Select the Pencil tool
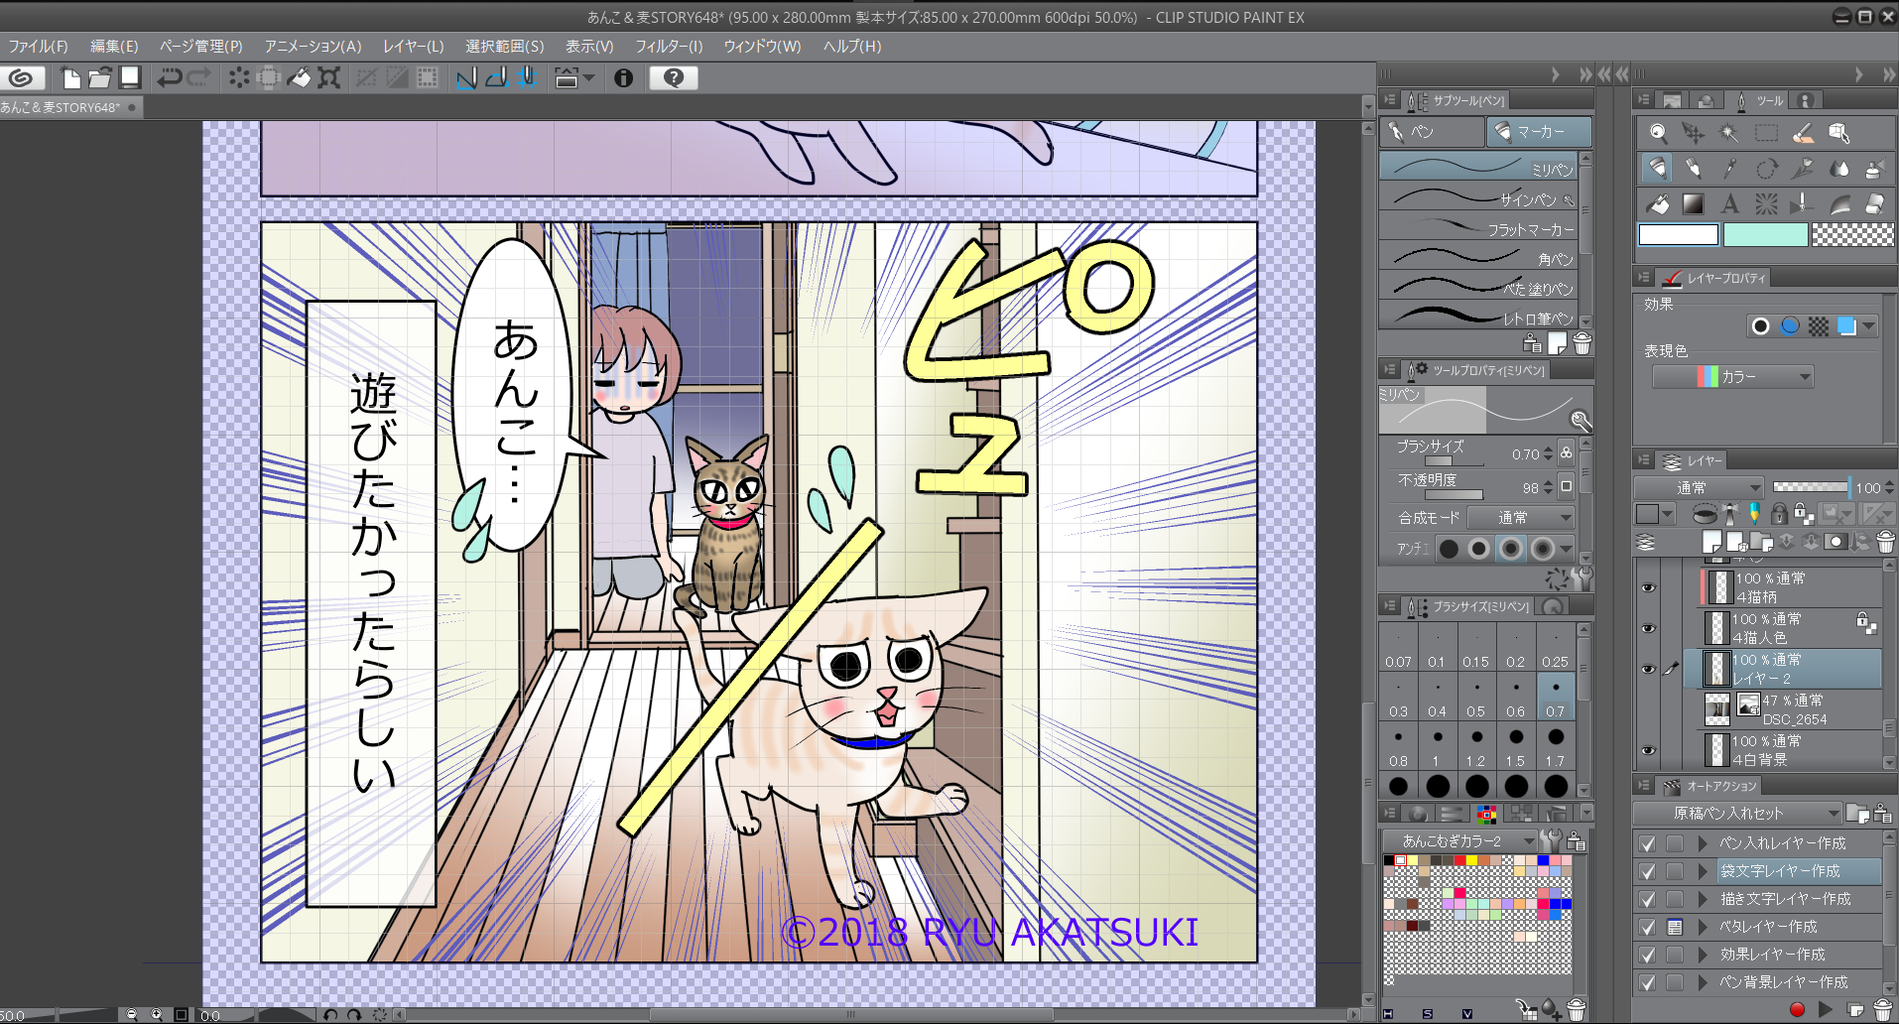Screen dimensions: 1899x1024 pyautogui.click(x=1693, y=168)
